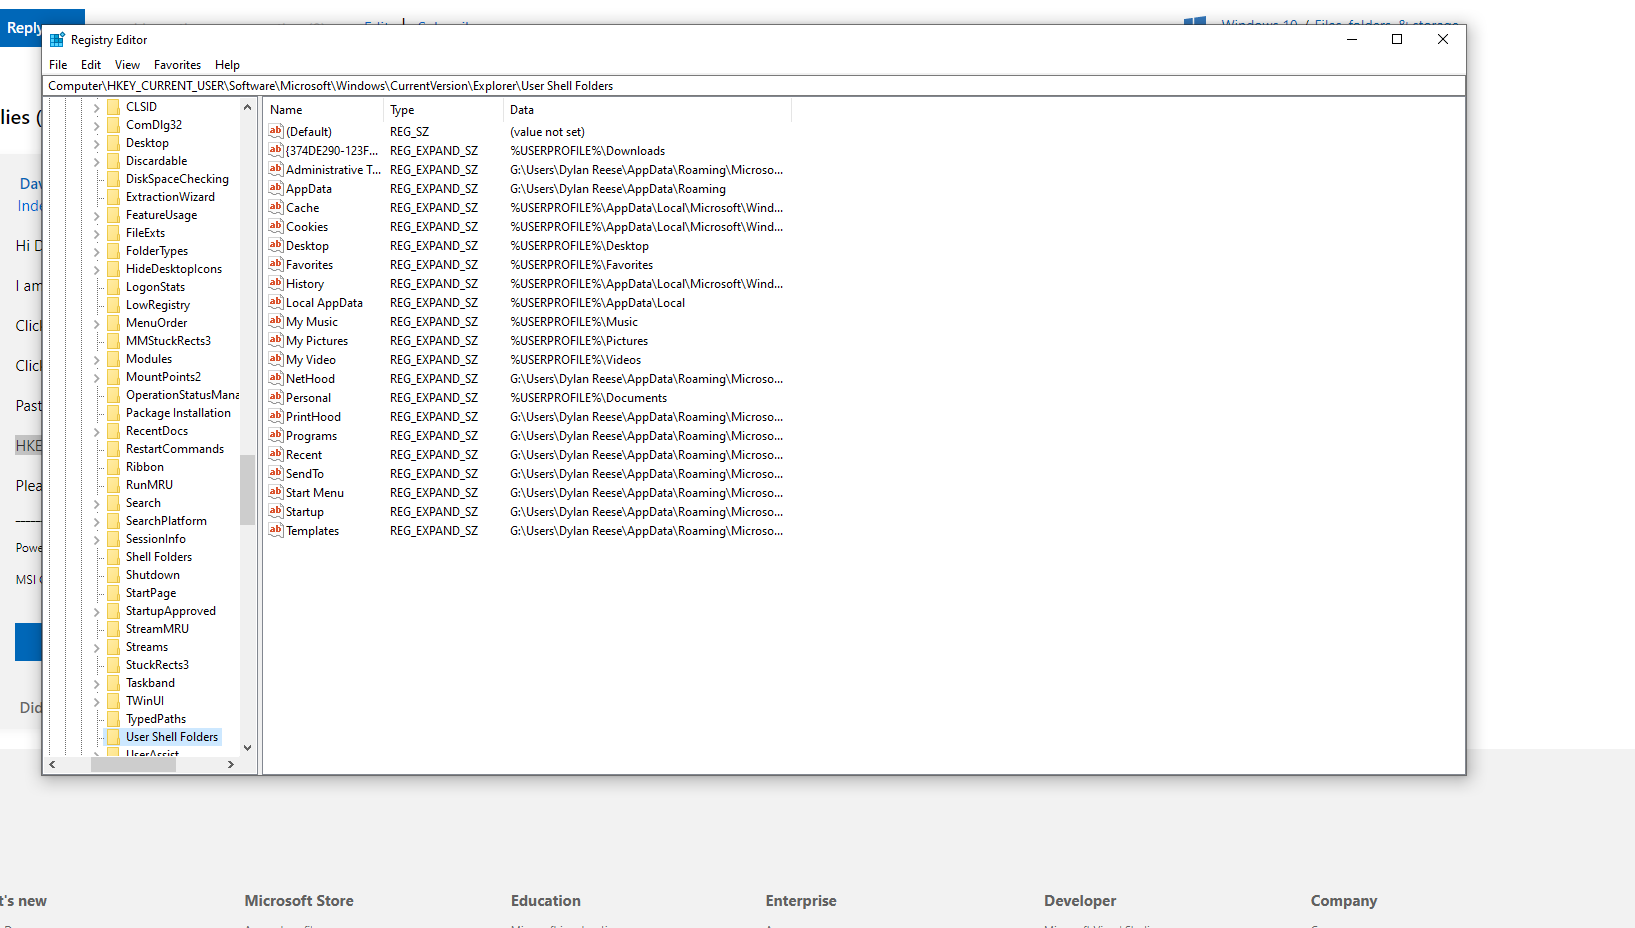The width and height of the screenshot is (1635, 928).
Task: Click Education footer heading in browser page
Action: click(545, 901)
